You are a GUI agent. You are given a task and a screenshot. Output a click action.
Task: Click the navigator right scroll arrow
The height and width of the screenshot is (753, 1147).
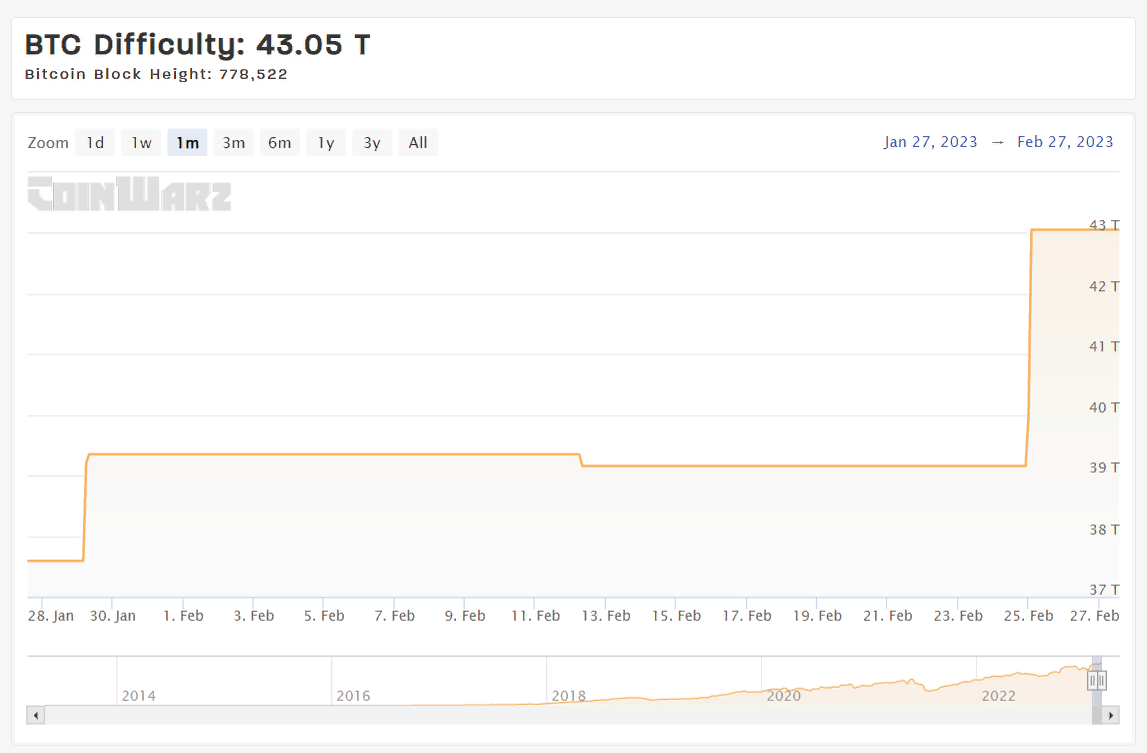click(1110, 715)
